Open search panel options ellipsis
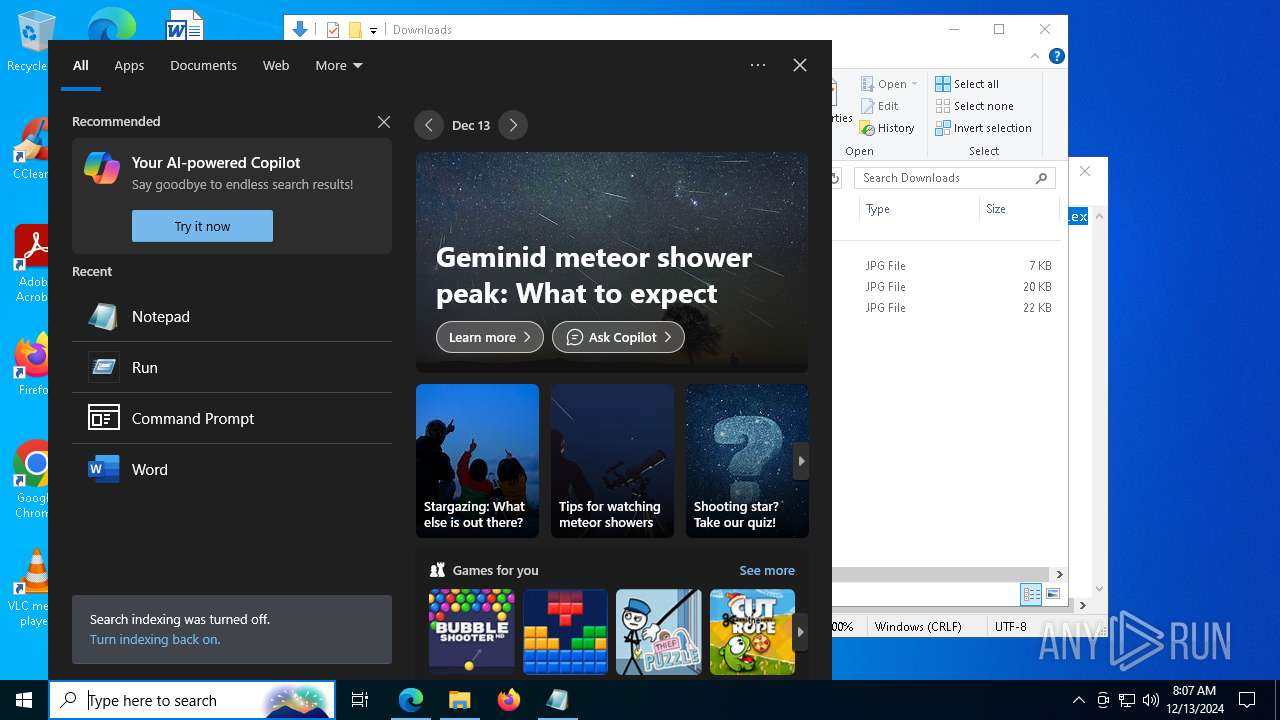 coord(758,65)
